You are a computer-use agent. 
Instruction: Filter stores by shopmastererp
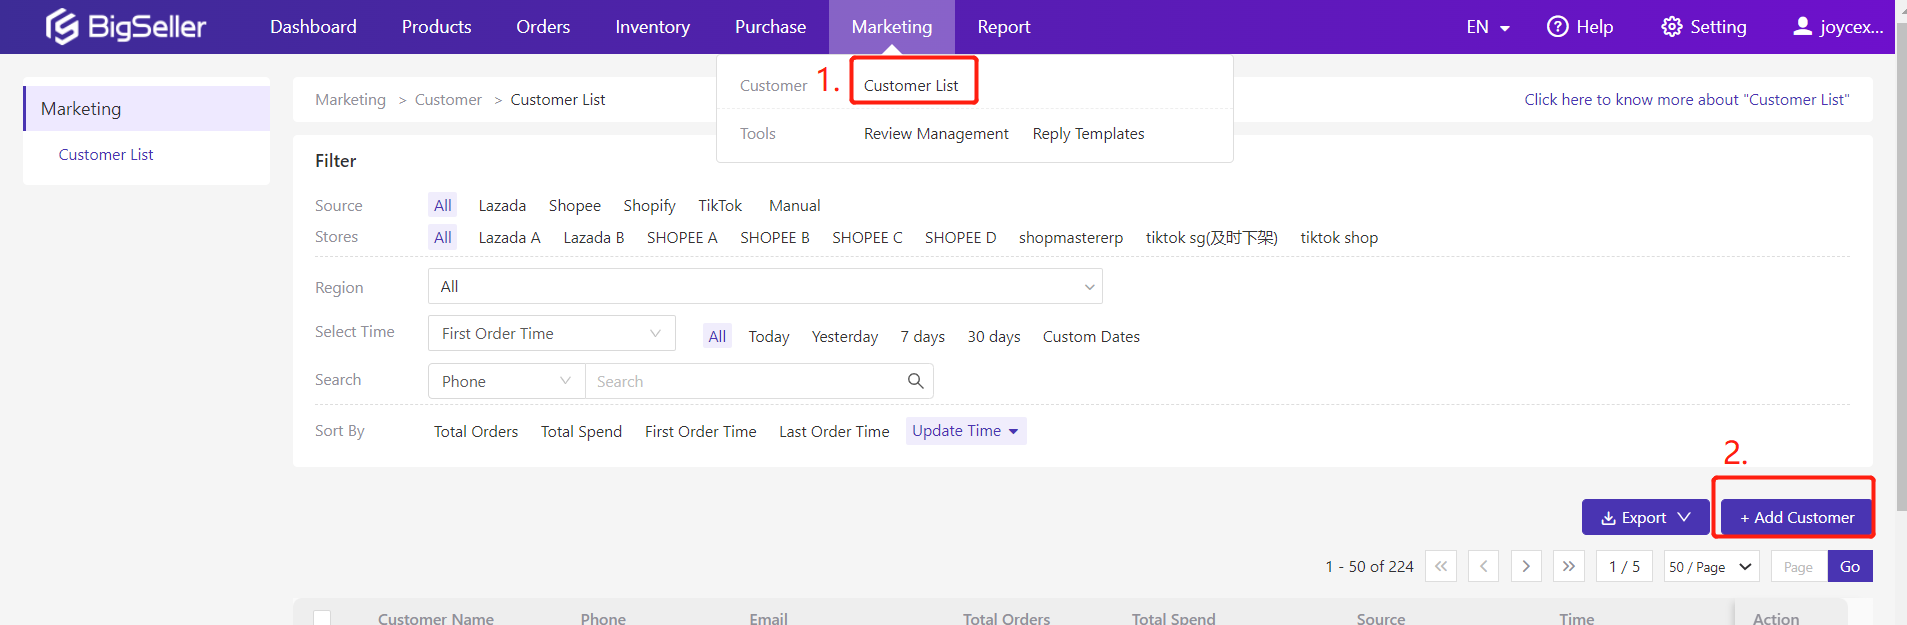[x=1071, y=238]
